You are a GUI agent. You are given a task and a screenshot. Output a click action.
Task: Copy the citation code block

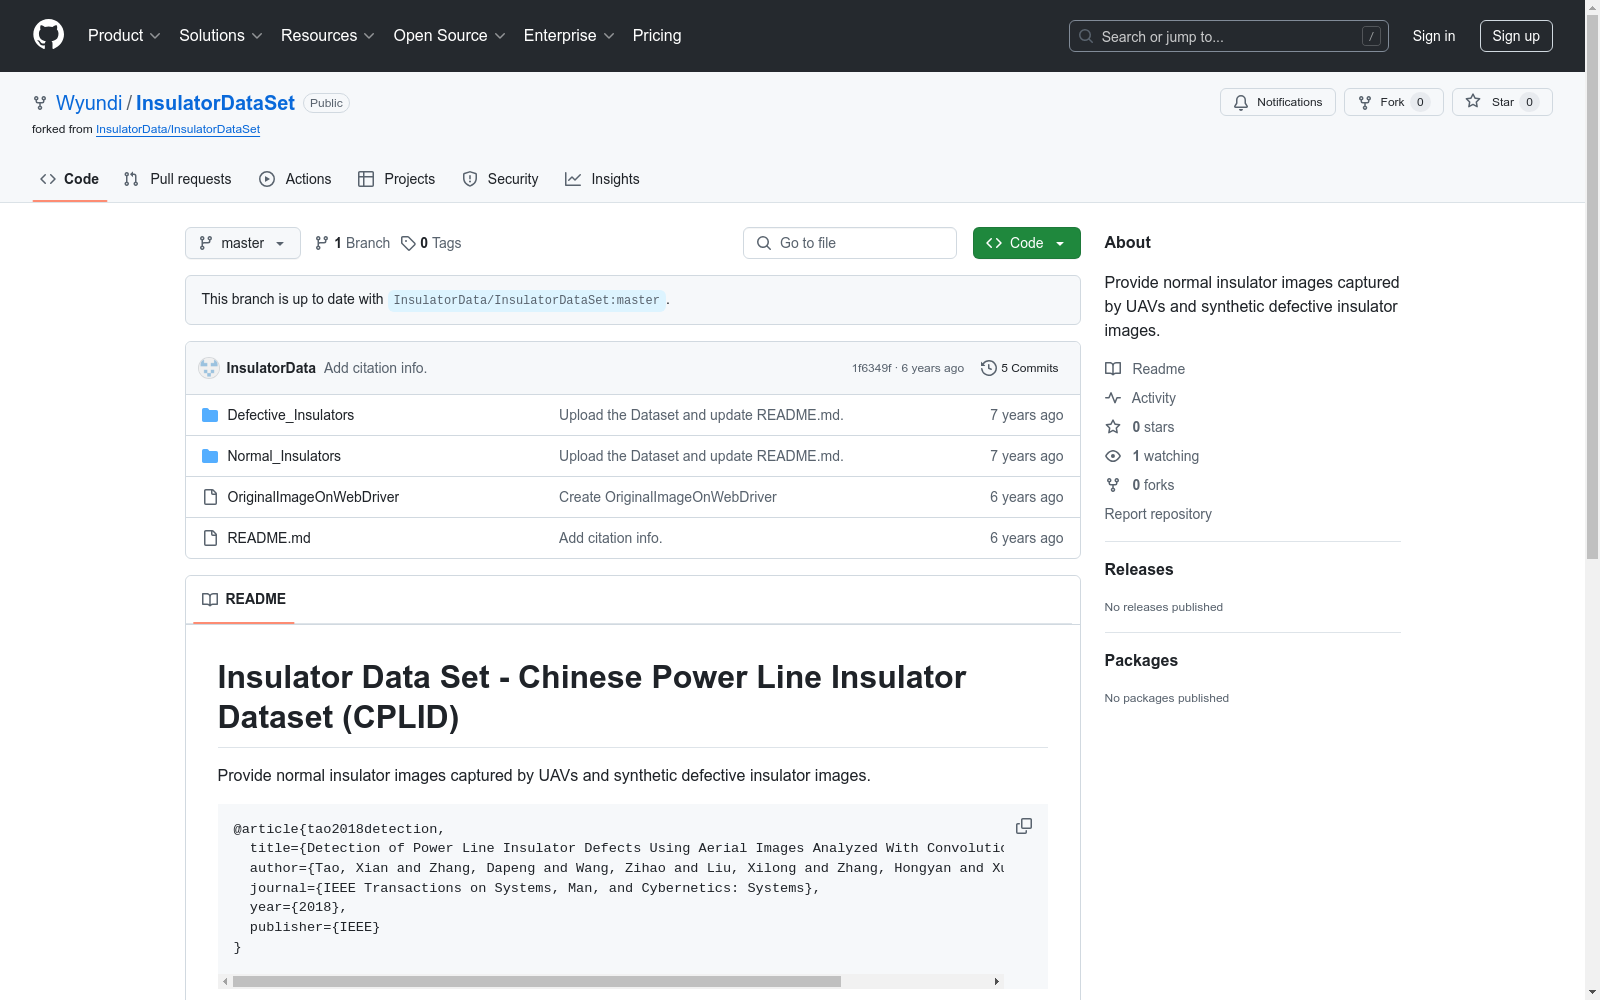[x=1024, y=826]
